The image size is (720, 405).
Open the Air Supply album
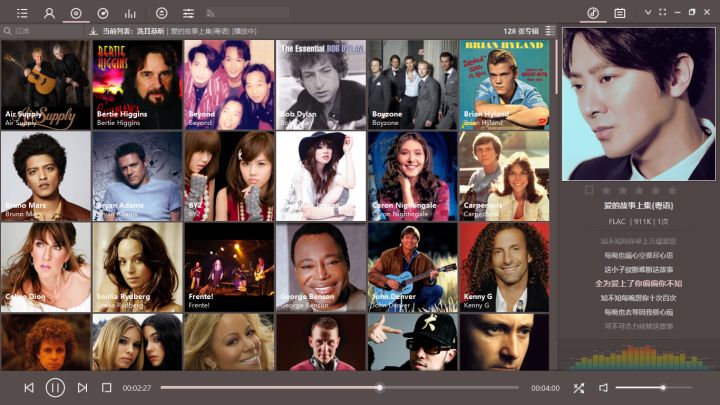[45, 84]
